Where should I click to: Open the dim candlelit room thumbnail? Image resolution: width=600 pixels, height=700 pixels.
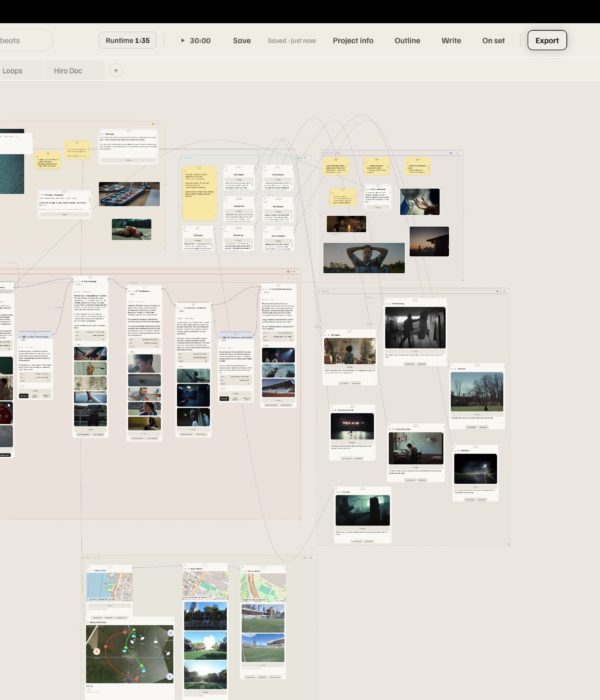click(346, 224)
